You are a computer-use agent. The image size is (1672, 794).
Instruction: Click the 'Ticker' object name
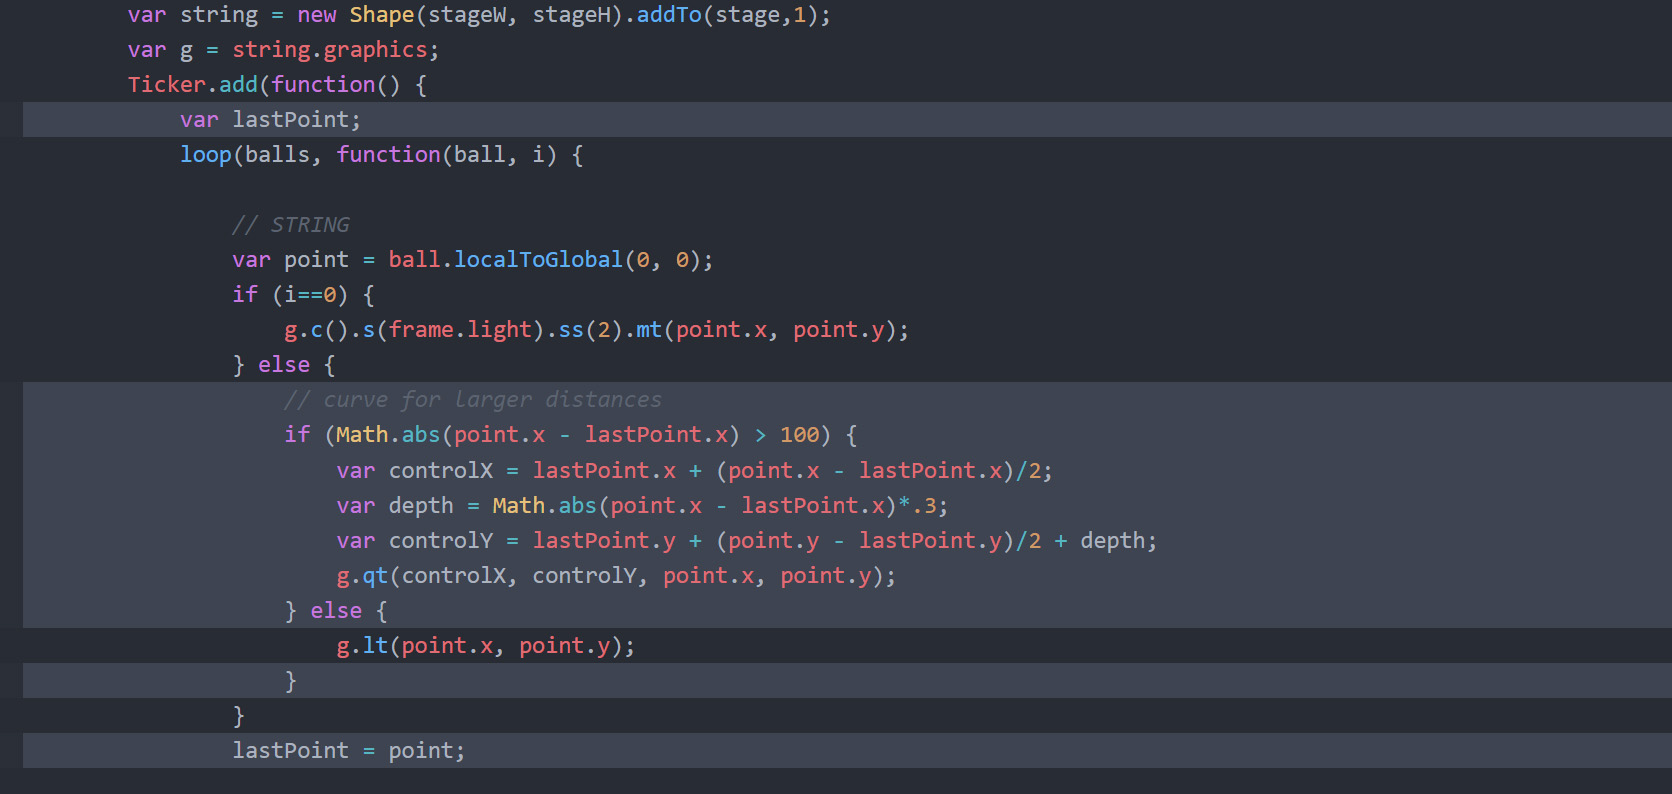click(x=167, y=85)
